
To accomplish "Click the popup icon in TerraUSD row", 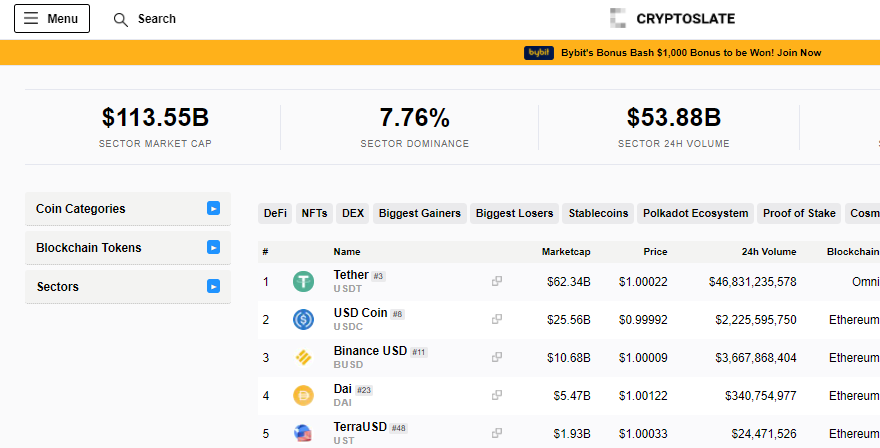I will pos(497,433).
